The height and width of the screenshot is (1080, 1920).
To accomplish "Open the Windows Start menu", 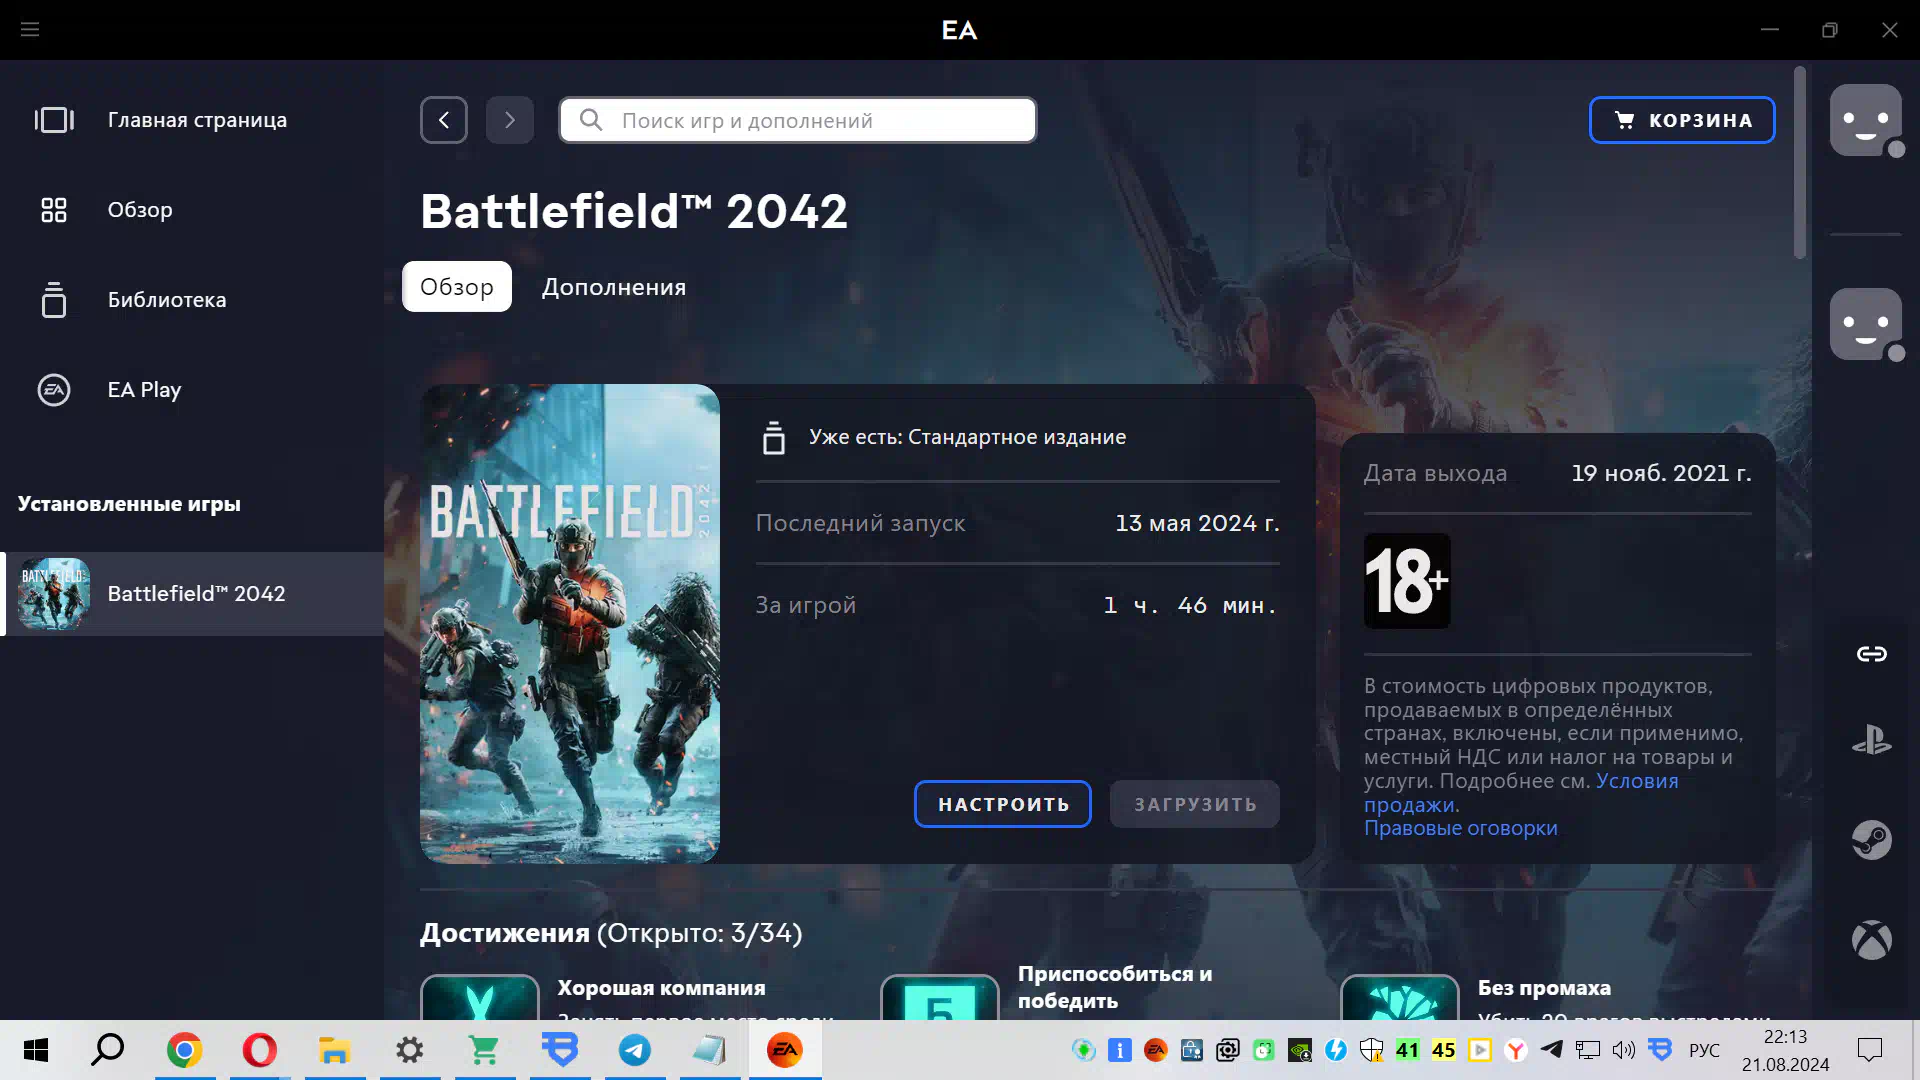I will pos(36,1050).
